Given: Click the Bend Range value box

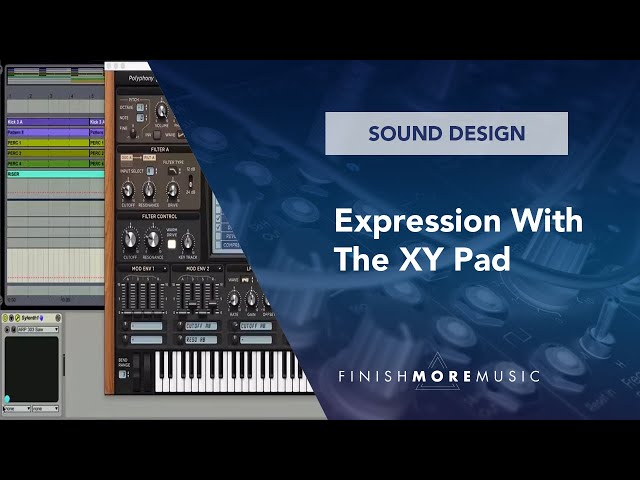Looking at the screenshot, I should (x=122, y=374).
